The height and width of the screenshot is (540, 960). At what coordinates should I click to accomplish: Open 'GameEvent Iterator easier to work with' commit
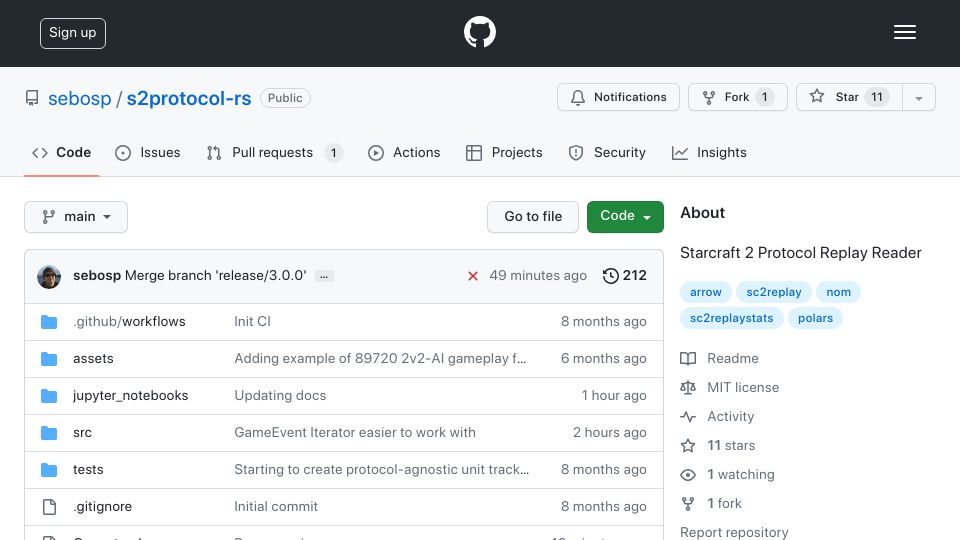click(x=355, y=432)
